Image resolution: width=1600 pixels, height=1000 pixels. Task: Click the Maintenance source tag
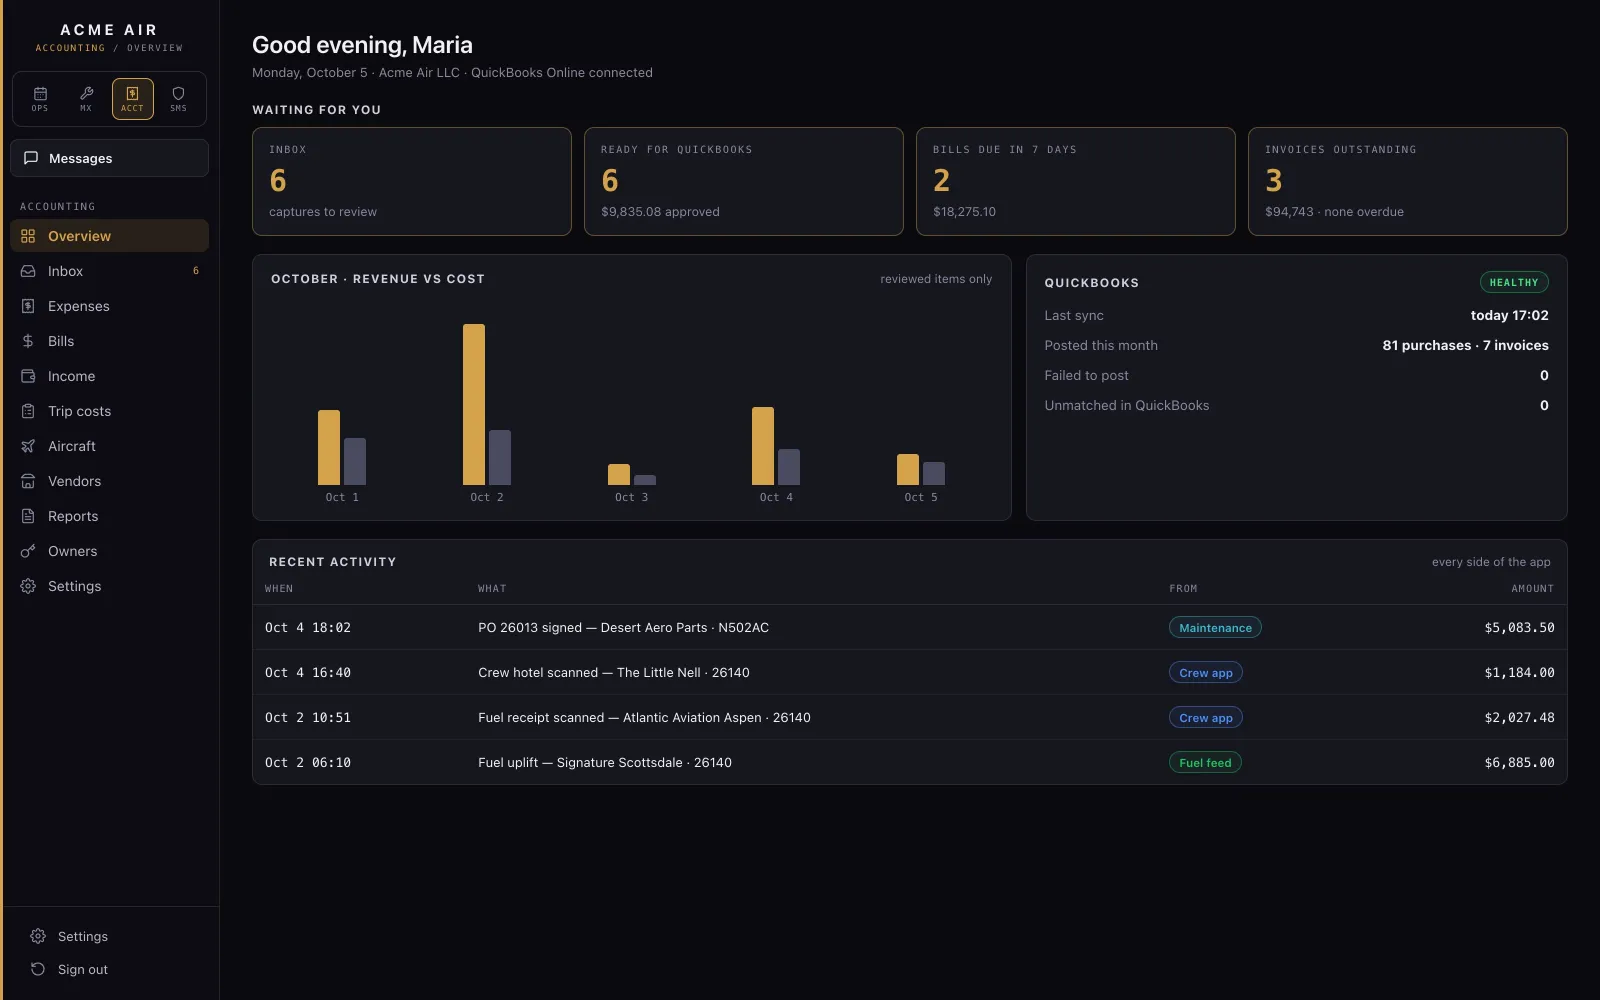click(x=1215, y=627)
